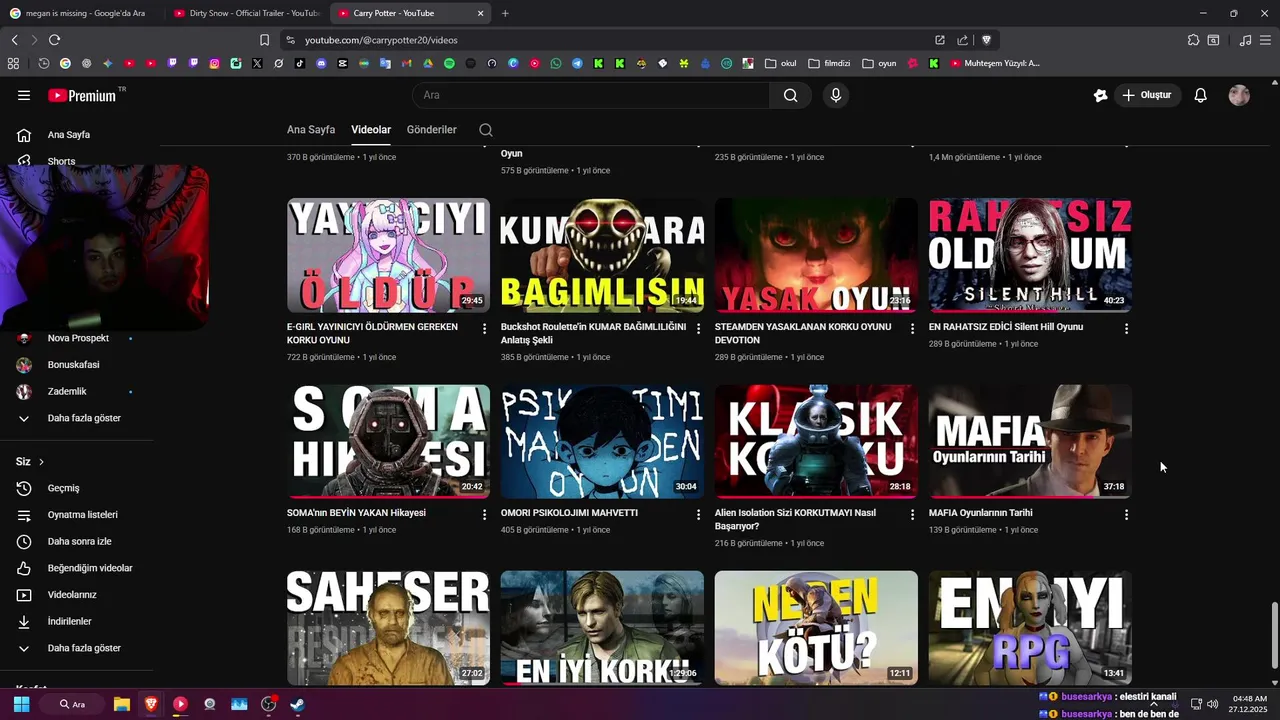Click the YouTube search input field
1280x720 pixels.
click(591, 95)
